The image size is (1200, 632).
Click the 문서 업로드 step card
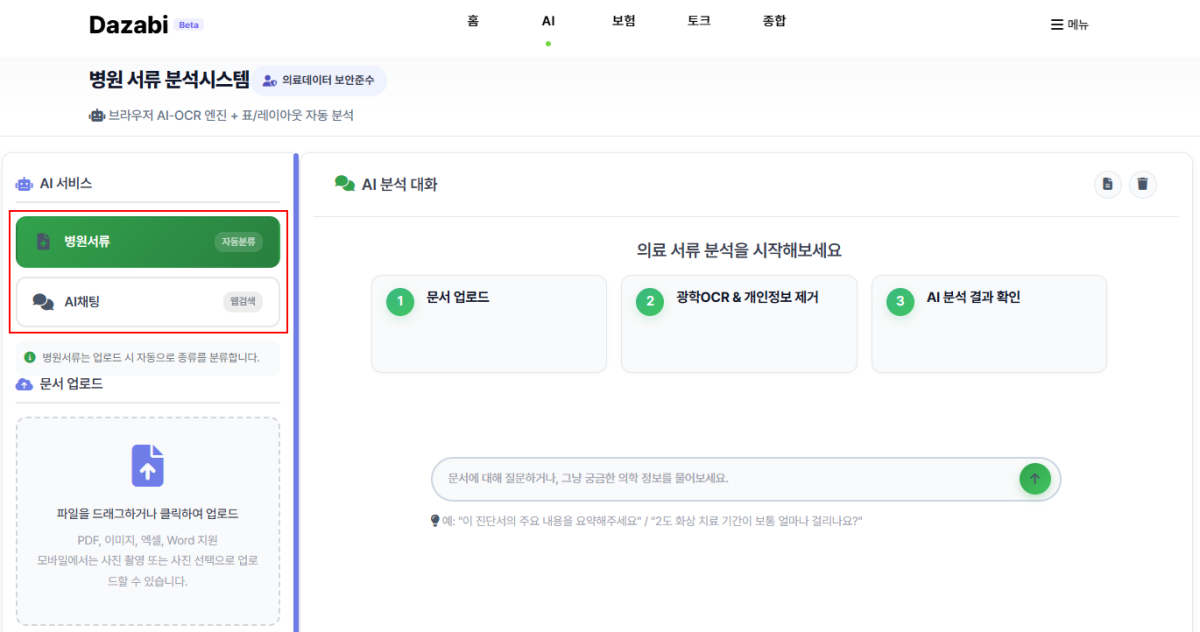coord(489,323)
